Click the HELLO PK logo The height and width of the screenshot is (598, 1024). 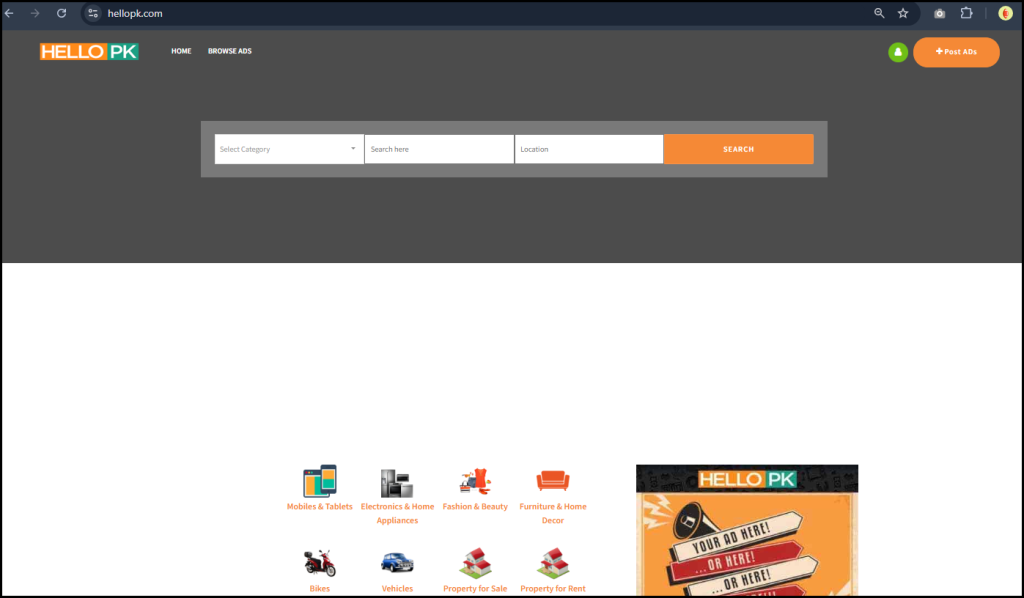pos(89,51)
